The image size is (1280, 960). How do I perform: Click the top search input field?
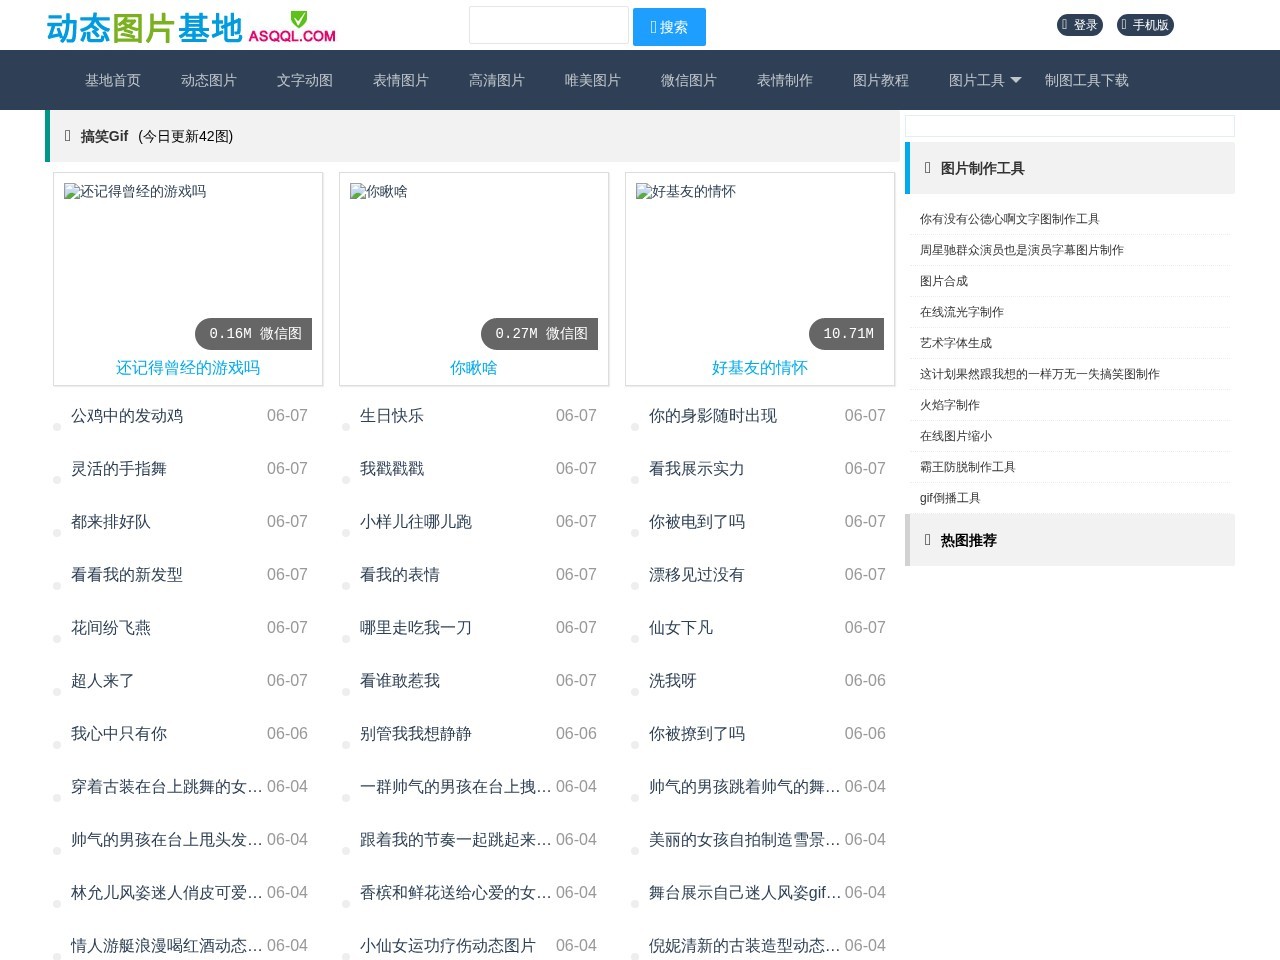549,25
